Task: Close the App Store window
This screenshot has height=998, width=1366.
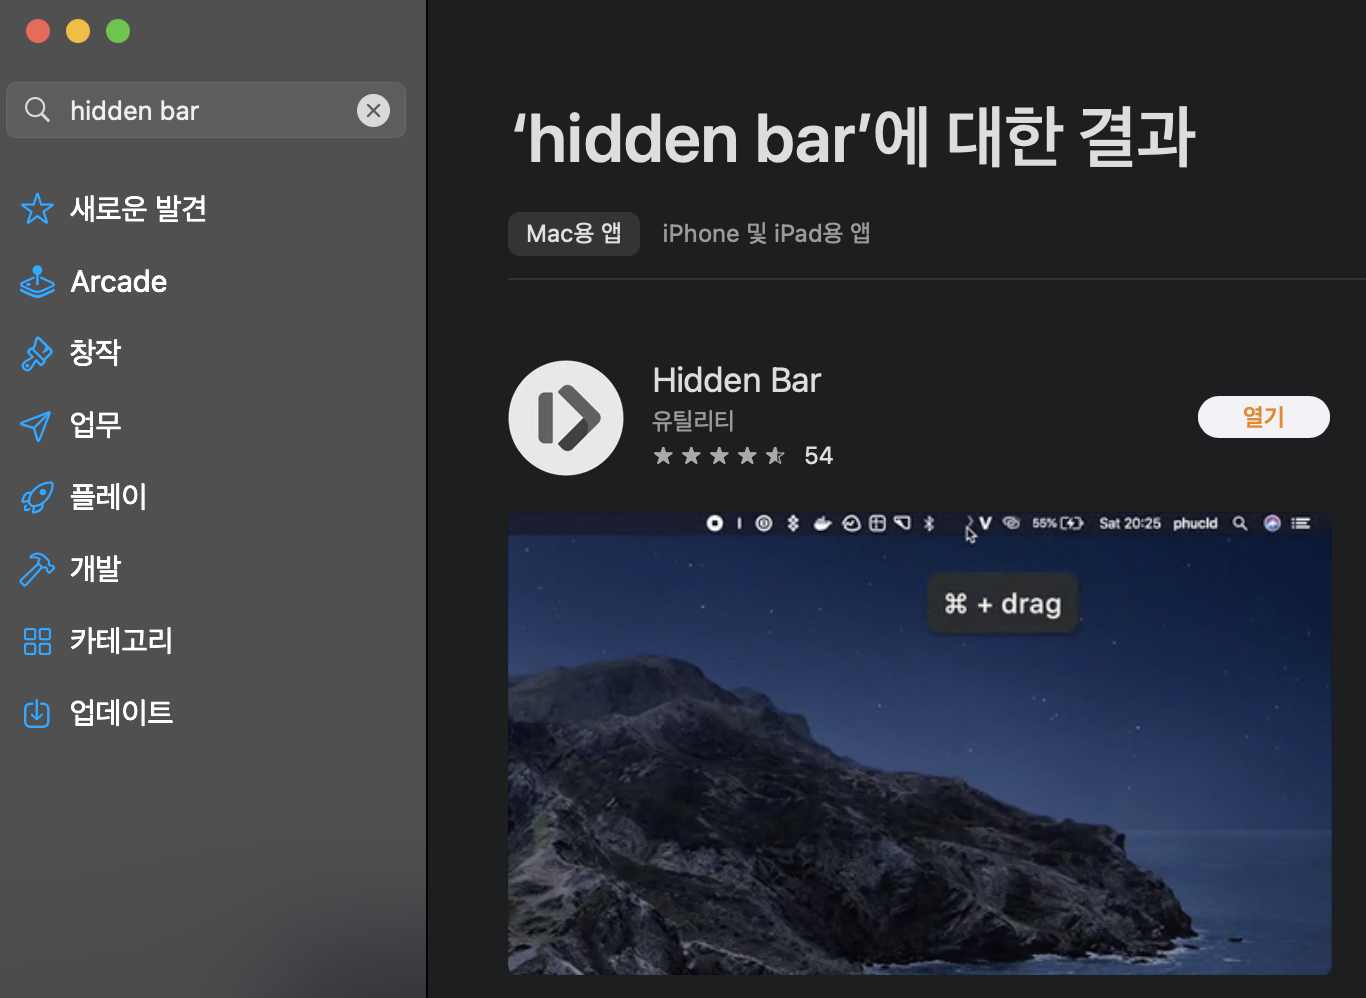Action: (x=38, y=31)
